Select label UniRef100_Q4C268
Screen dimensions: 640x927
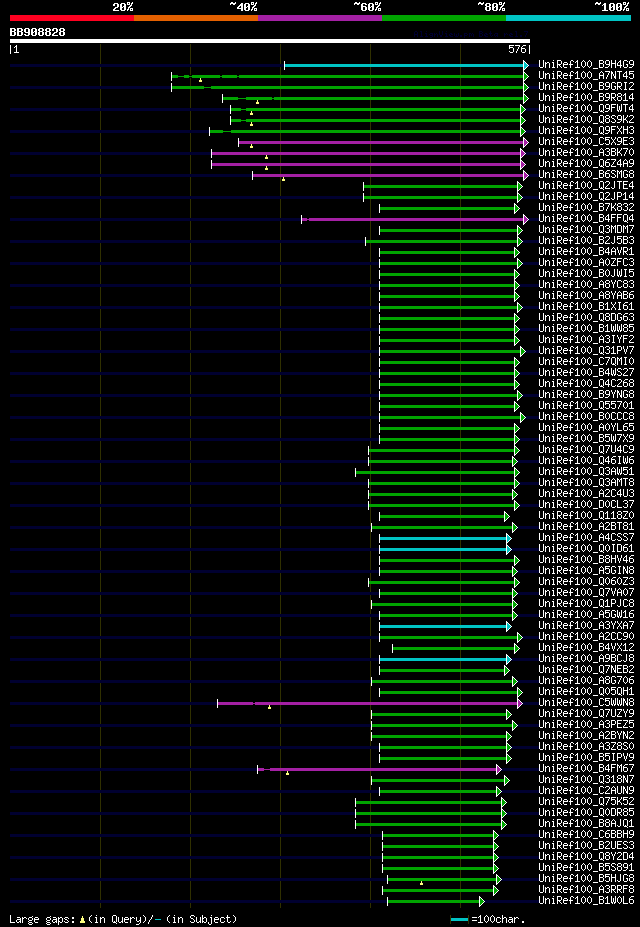tap(587, 384)
